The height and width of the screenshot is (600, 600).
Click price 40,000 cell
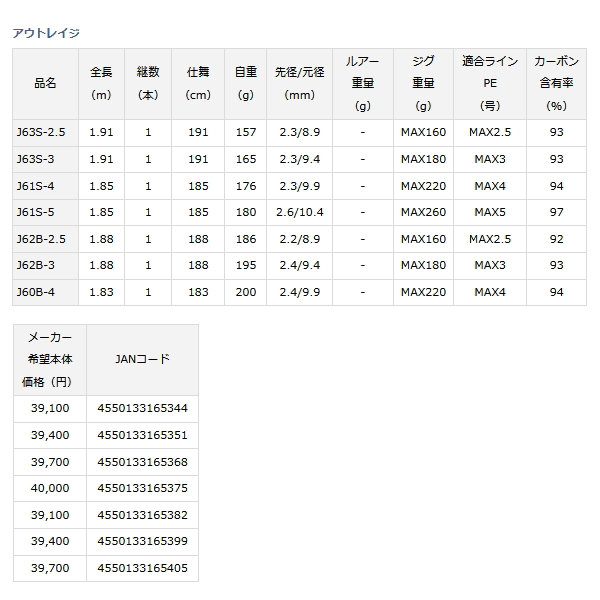pos(50,489)
